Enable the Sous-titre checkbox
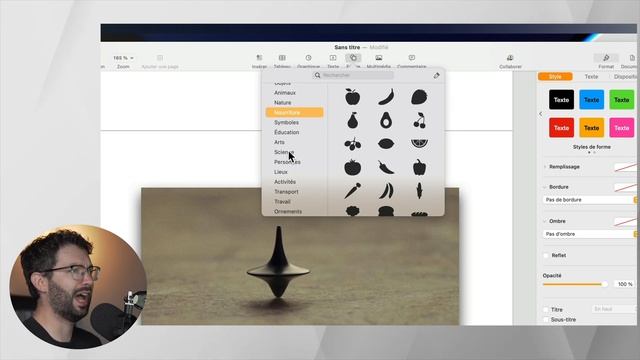This screenshot has height=360, width=640. pos(546,320)
